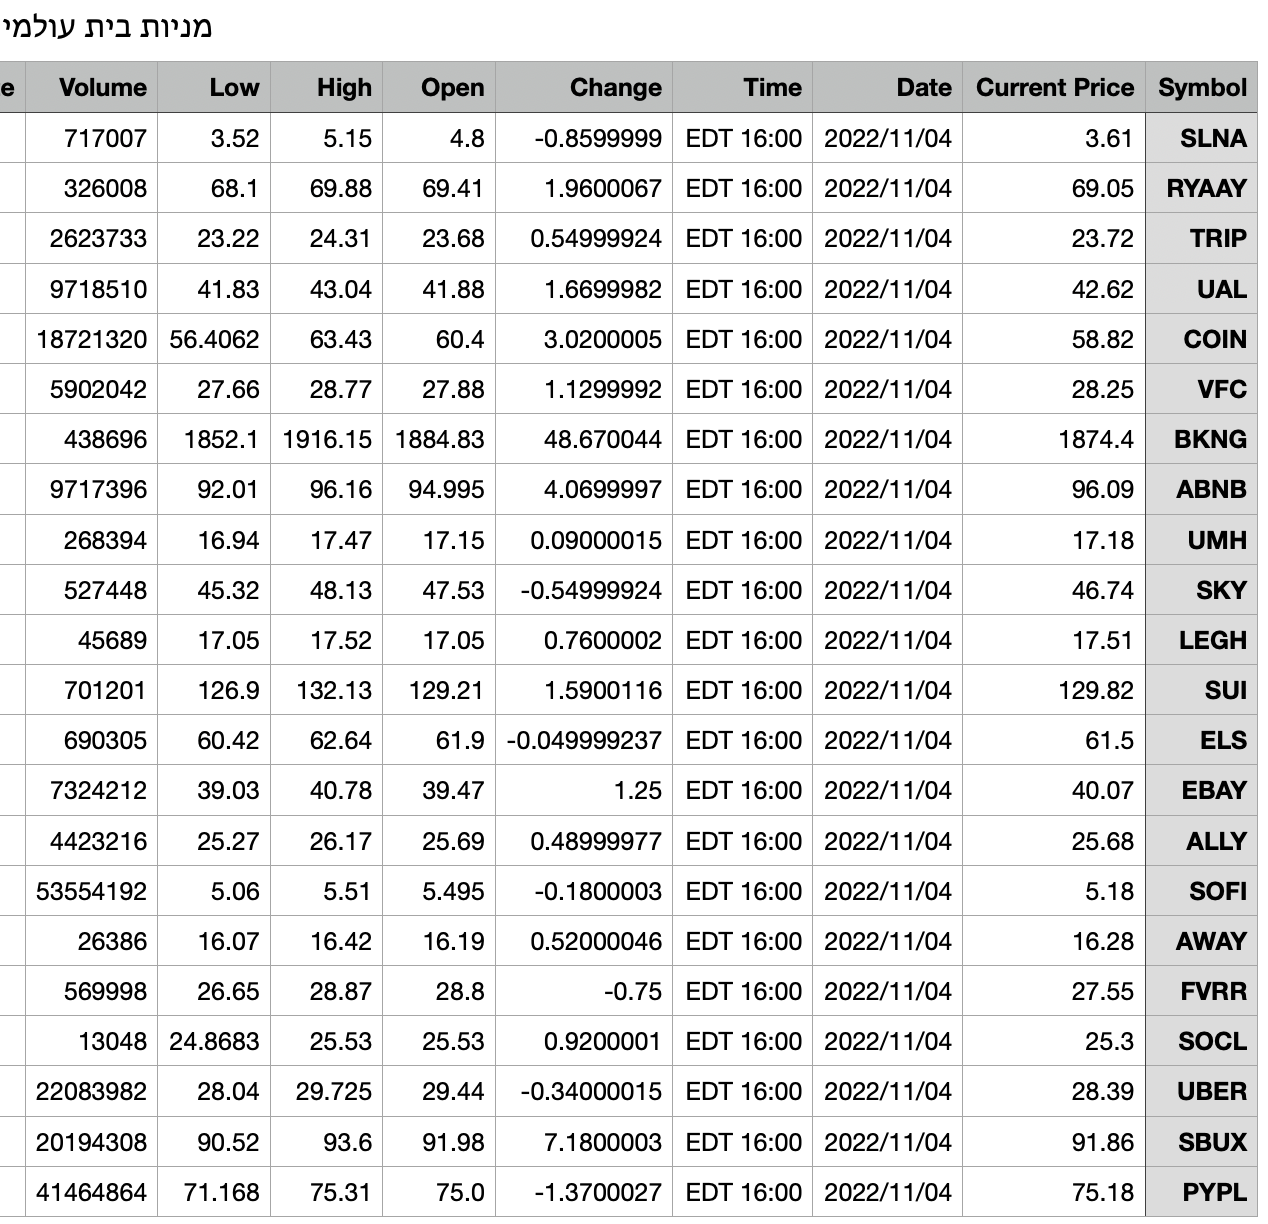Click the UMH symbol cell

click(1201, 540)
